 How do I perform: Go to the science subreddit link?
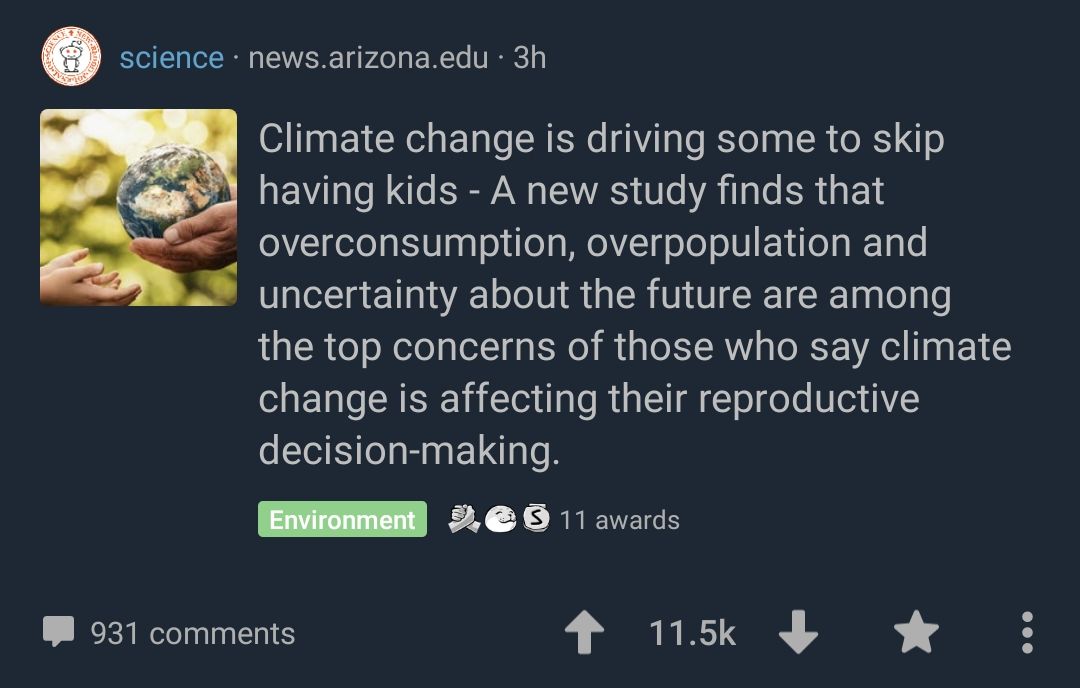[171, 58]
